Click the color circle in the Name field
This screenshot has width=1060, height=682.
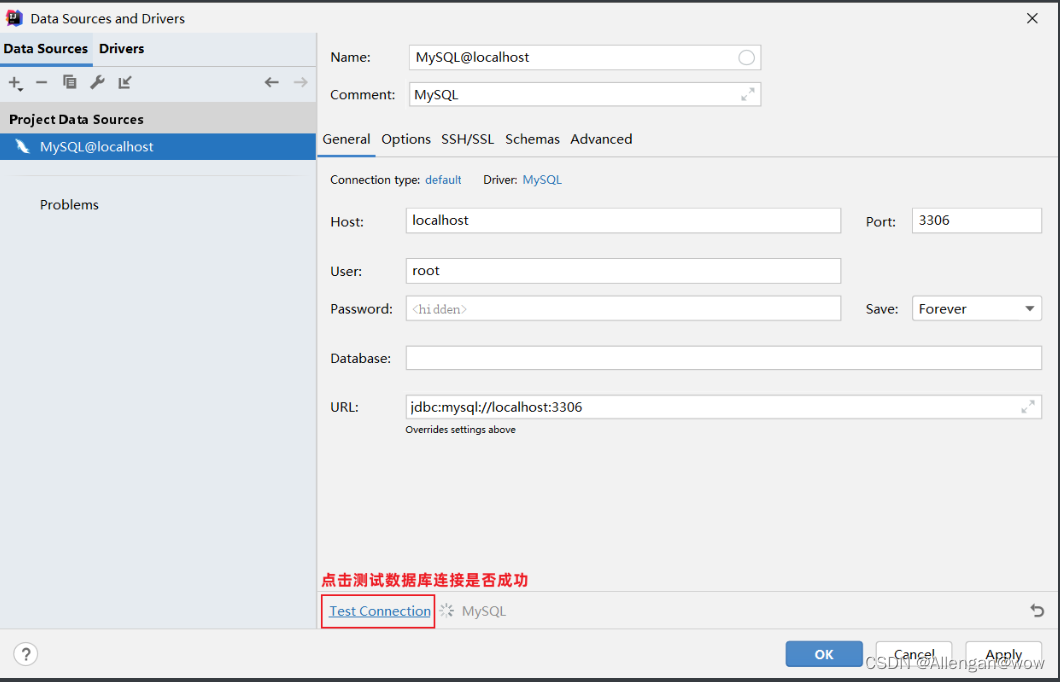(746, 57)
